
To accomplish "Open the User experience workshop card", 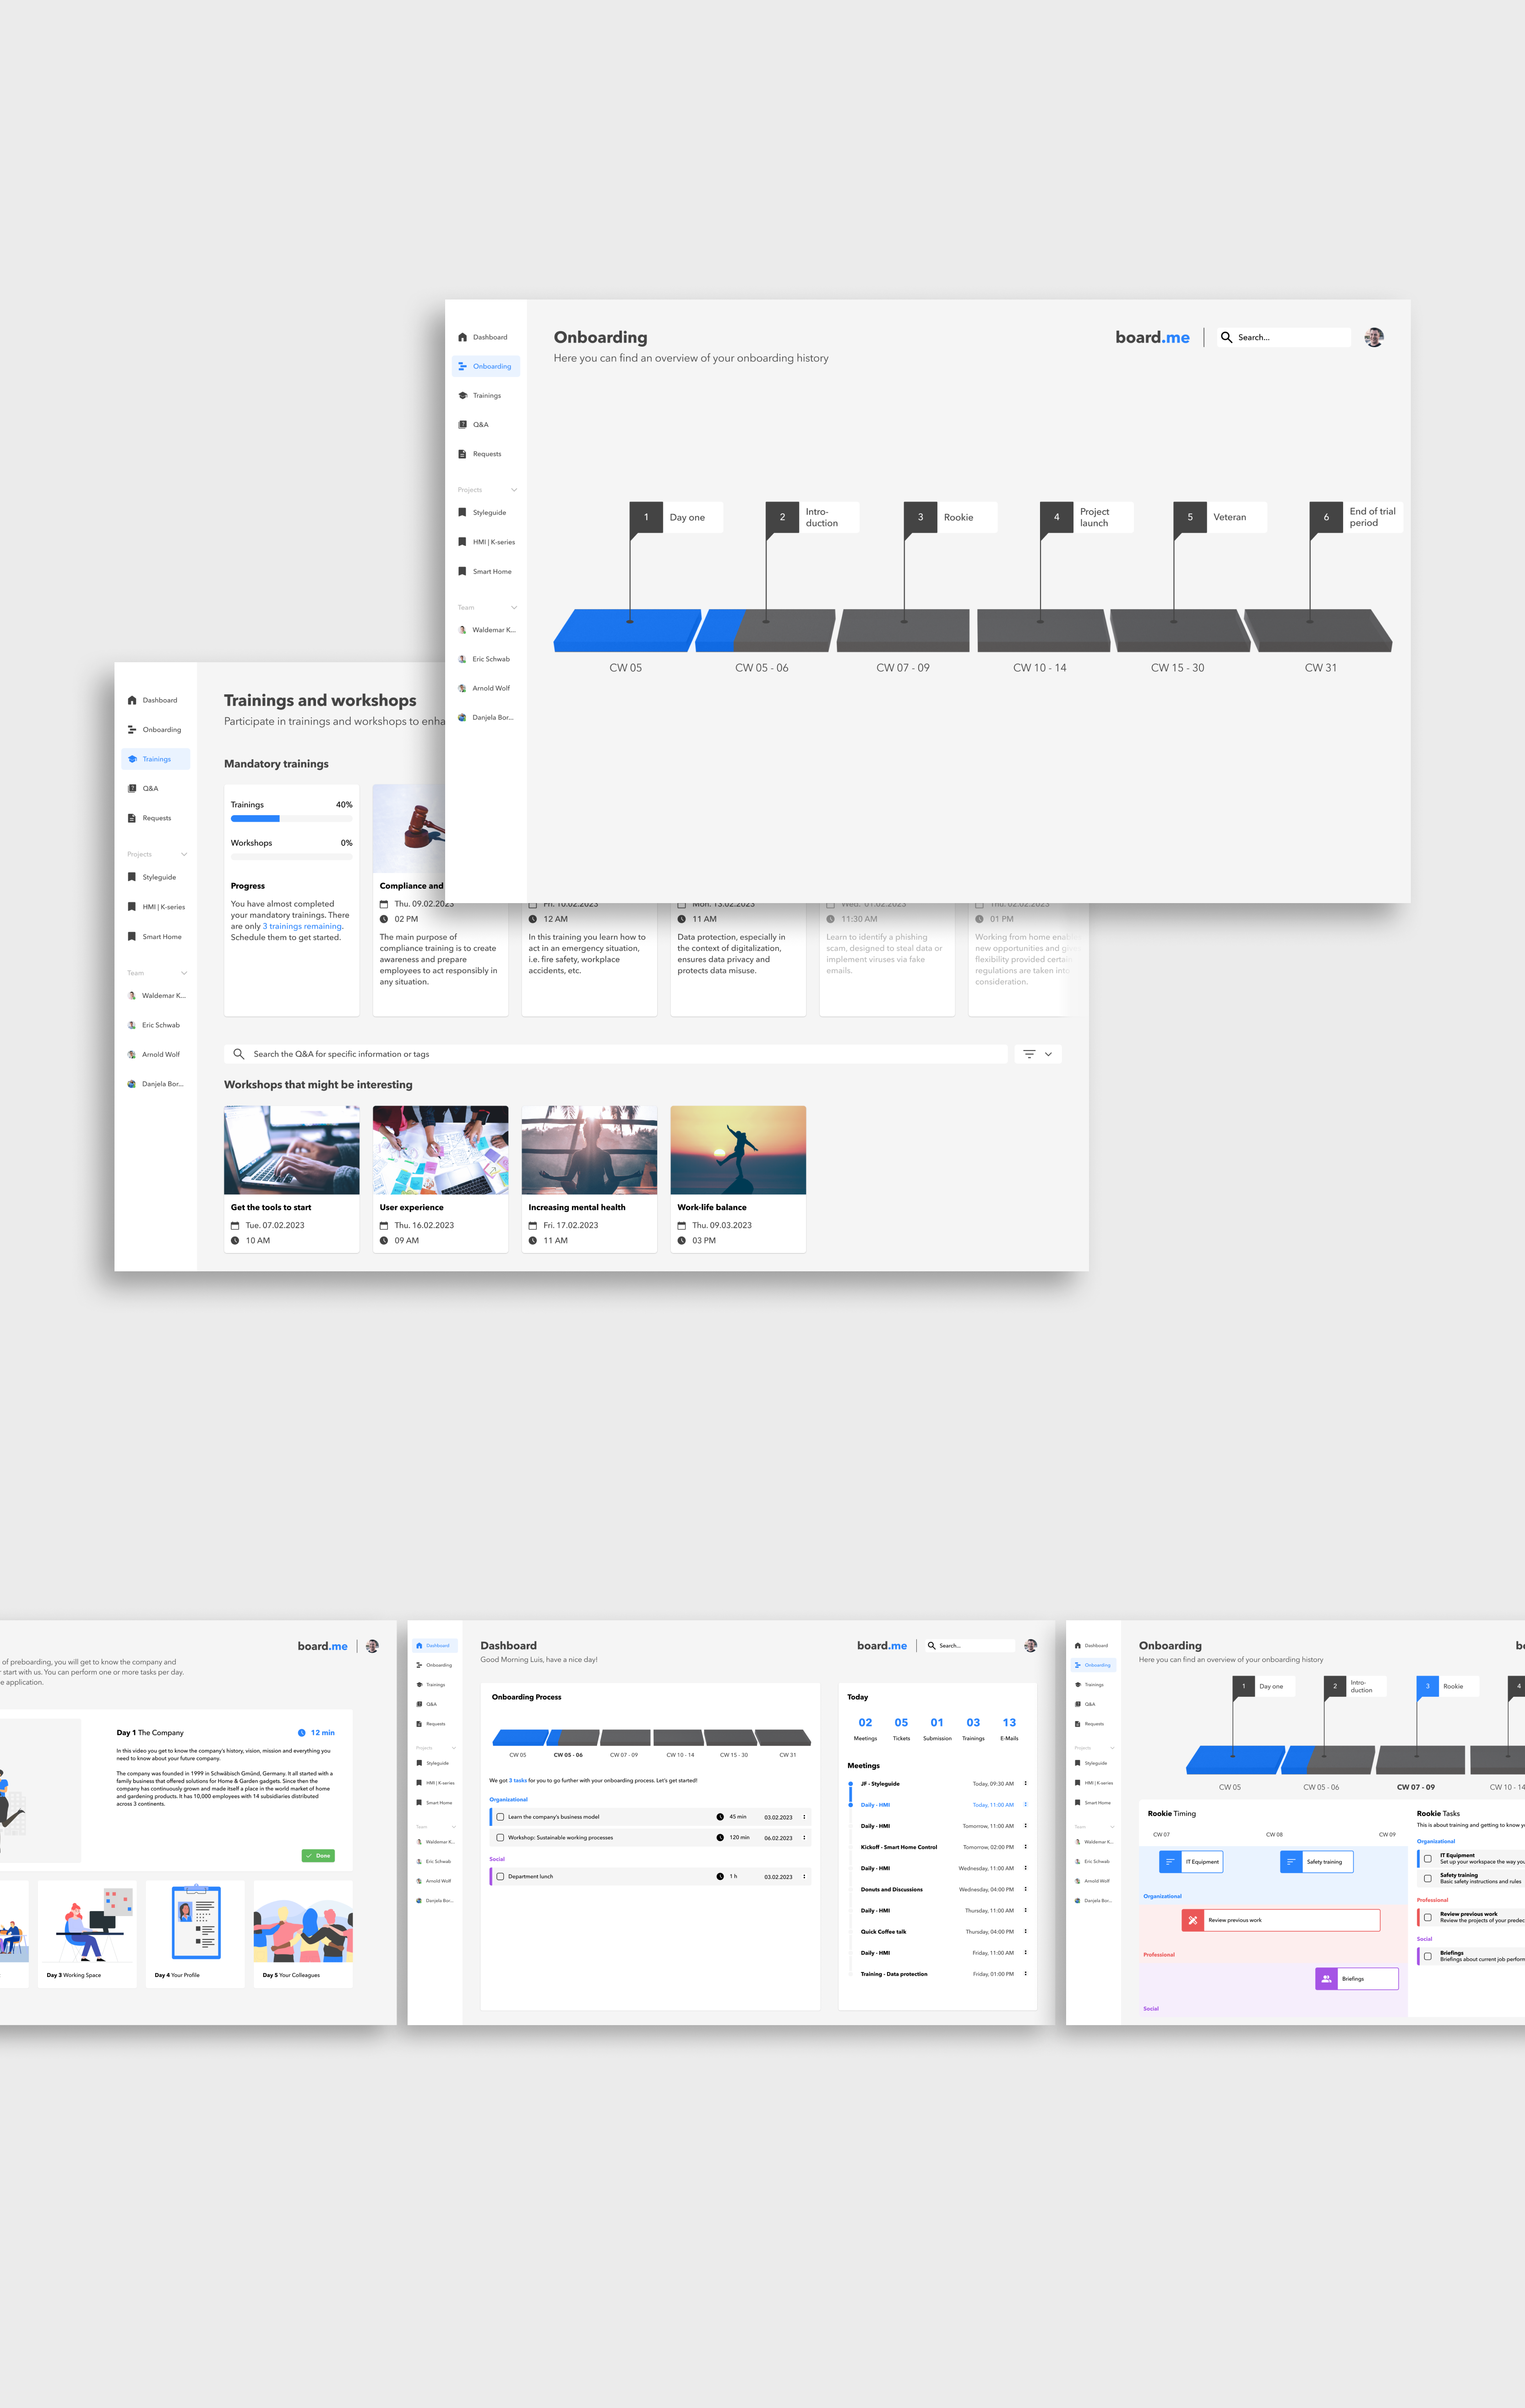I will coord(440,1179).
